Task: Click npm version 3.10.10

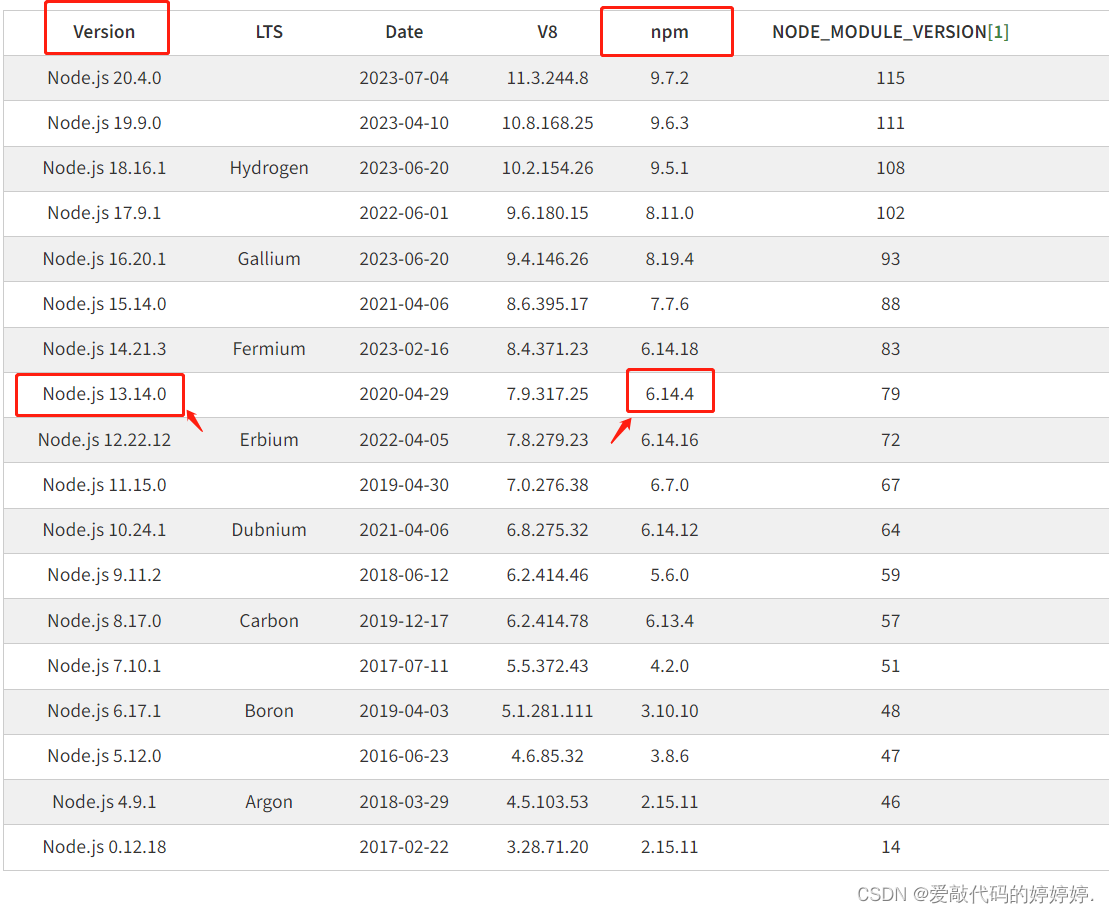Action: 669,711
